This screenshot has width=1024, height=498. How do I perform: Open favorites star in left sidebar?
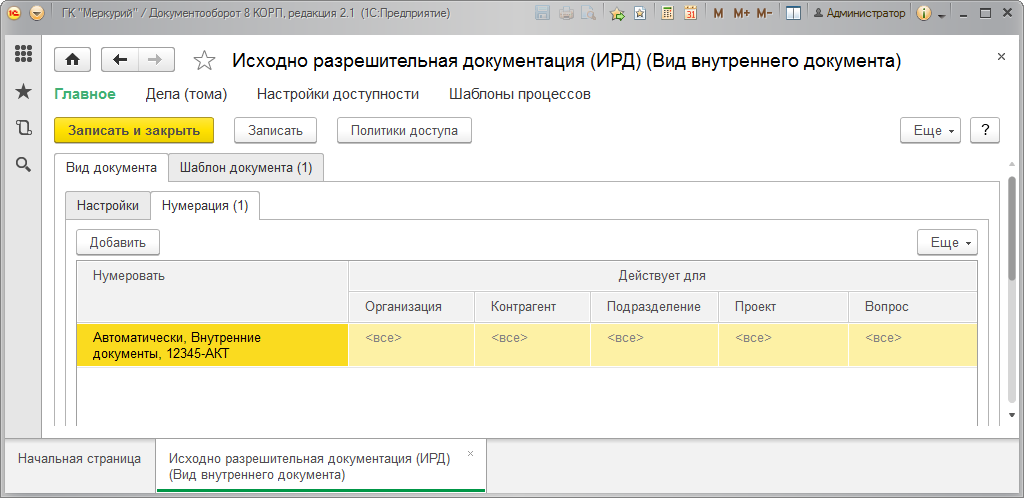(24, 91)
